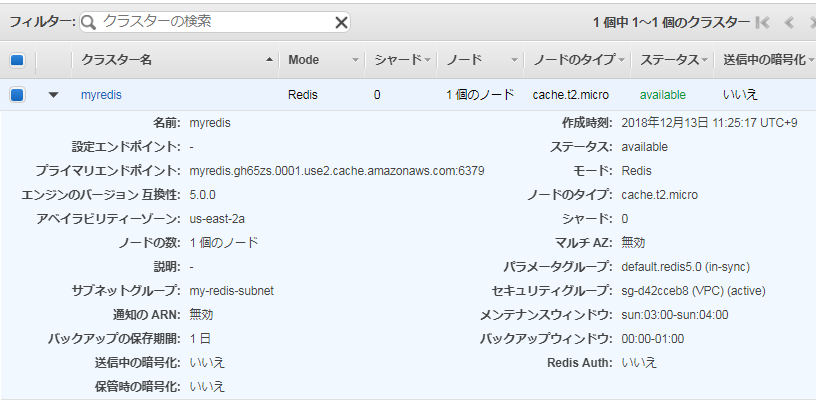This screenshot has height=400, width=816.
Task: Open the 送信中の暗号化 column dropdown arrow
Action: click(809, 60)
